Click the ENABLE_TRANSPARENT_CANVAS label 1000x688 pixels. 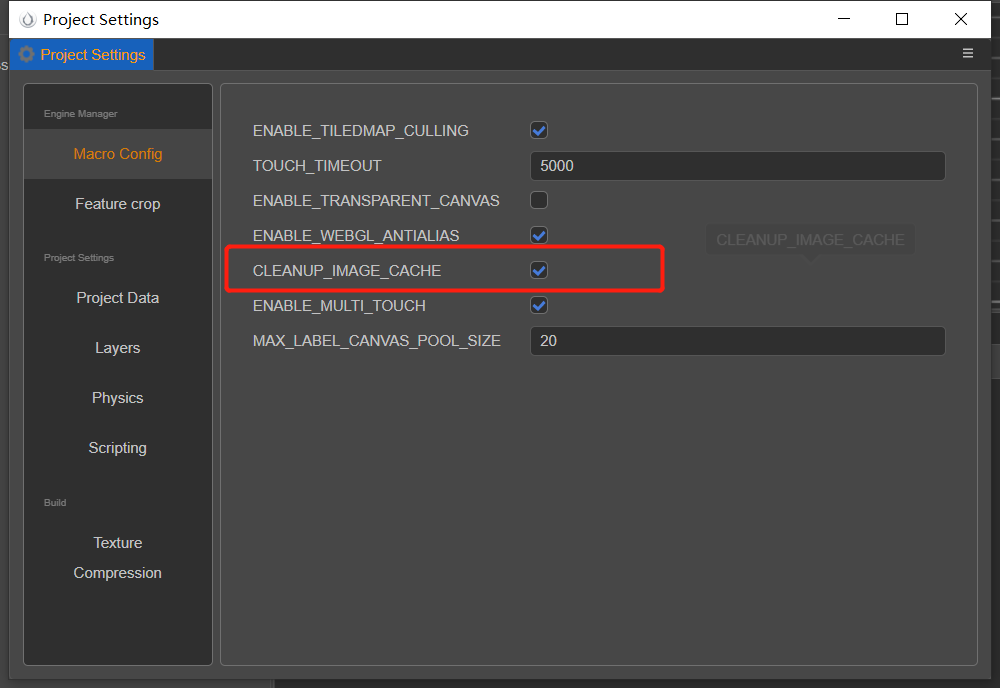[376, 200]
